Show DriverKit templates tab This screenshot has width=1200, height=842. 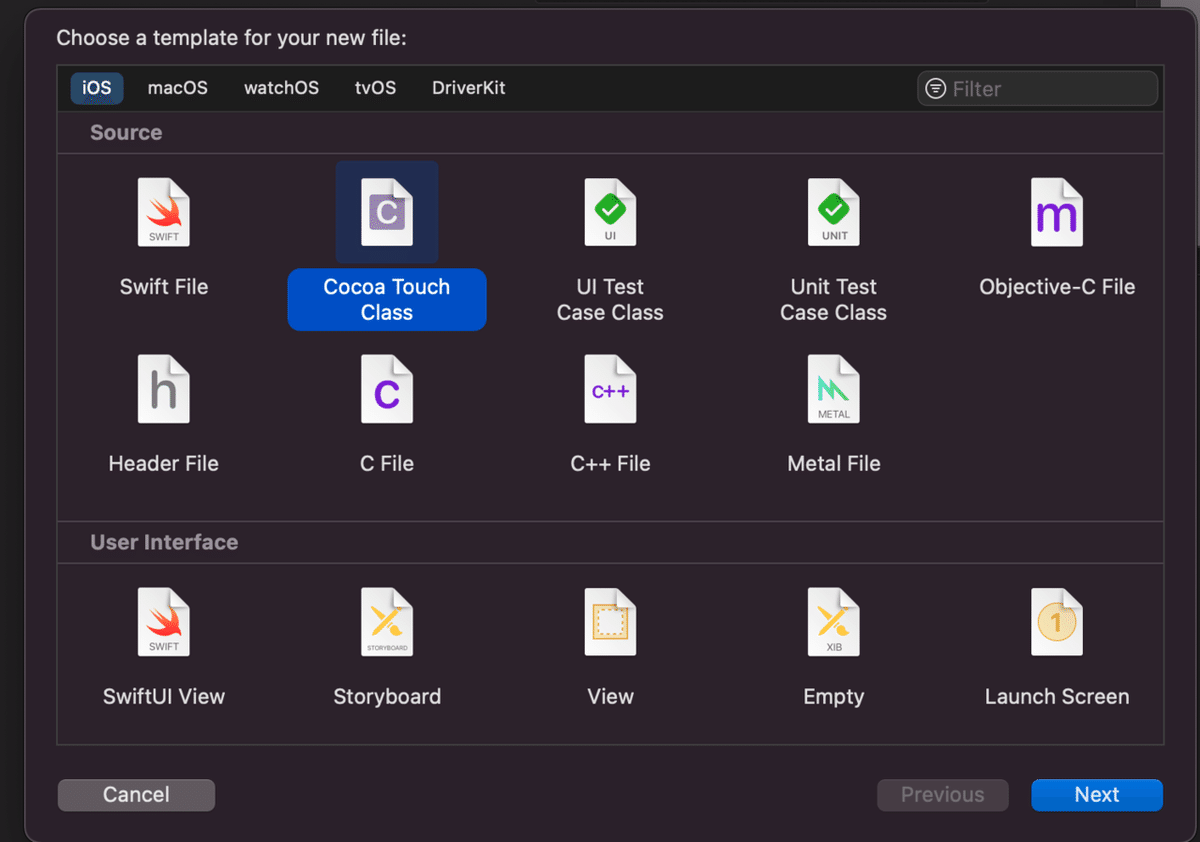pyautogui.click(x=468, y=88)
